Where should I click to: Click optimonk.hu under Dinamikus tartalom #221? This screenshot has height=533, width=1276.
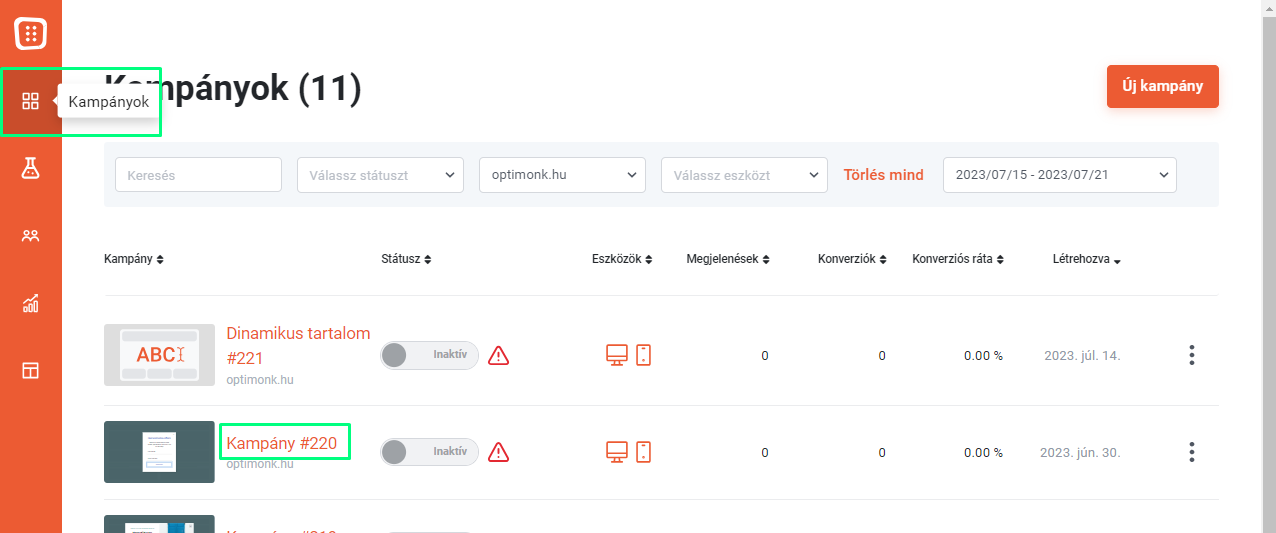(260, 380)
